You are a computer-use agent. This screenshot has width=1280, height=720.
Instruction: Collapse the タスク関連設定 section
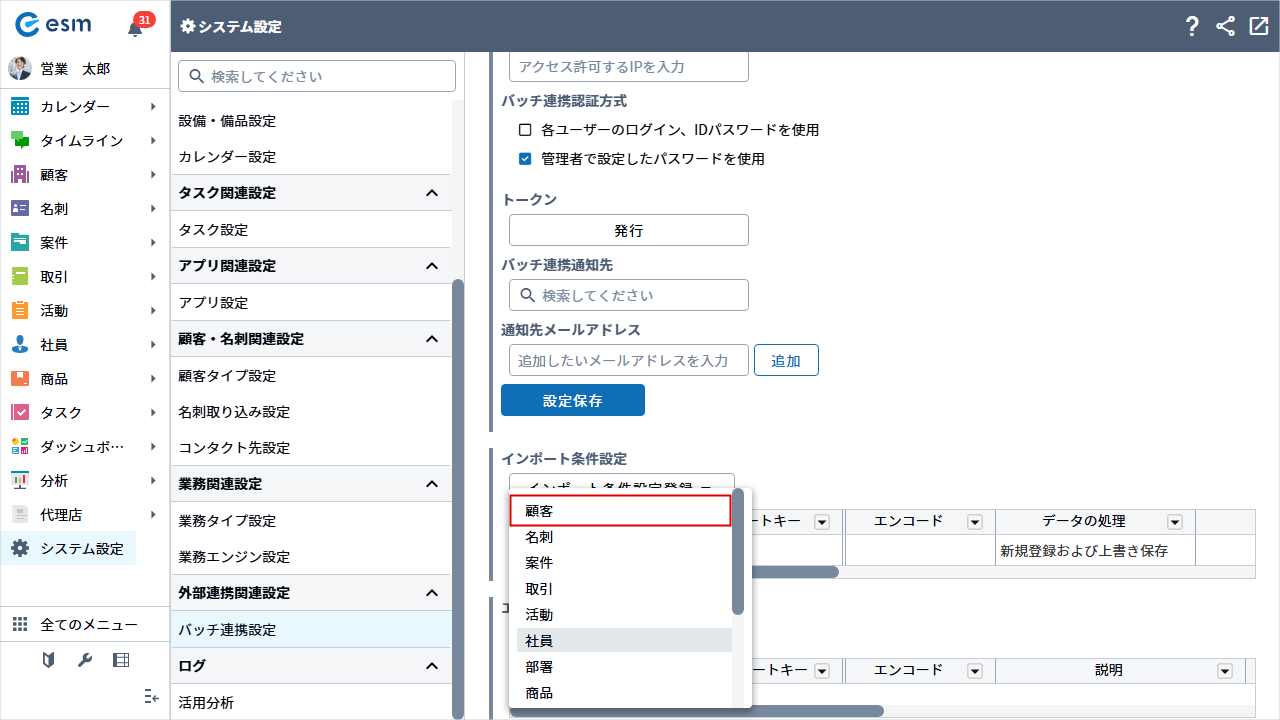point(432,193)
